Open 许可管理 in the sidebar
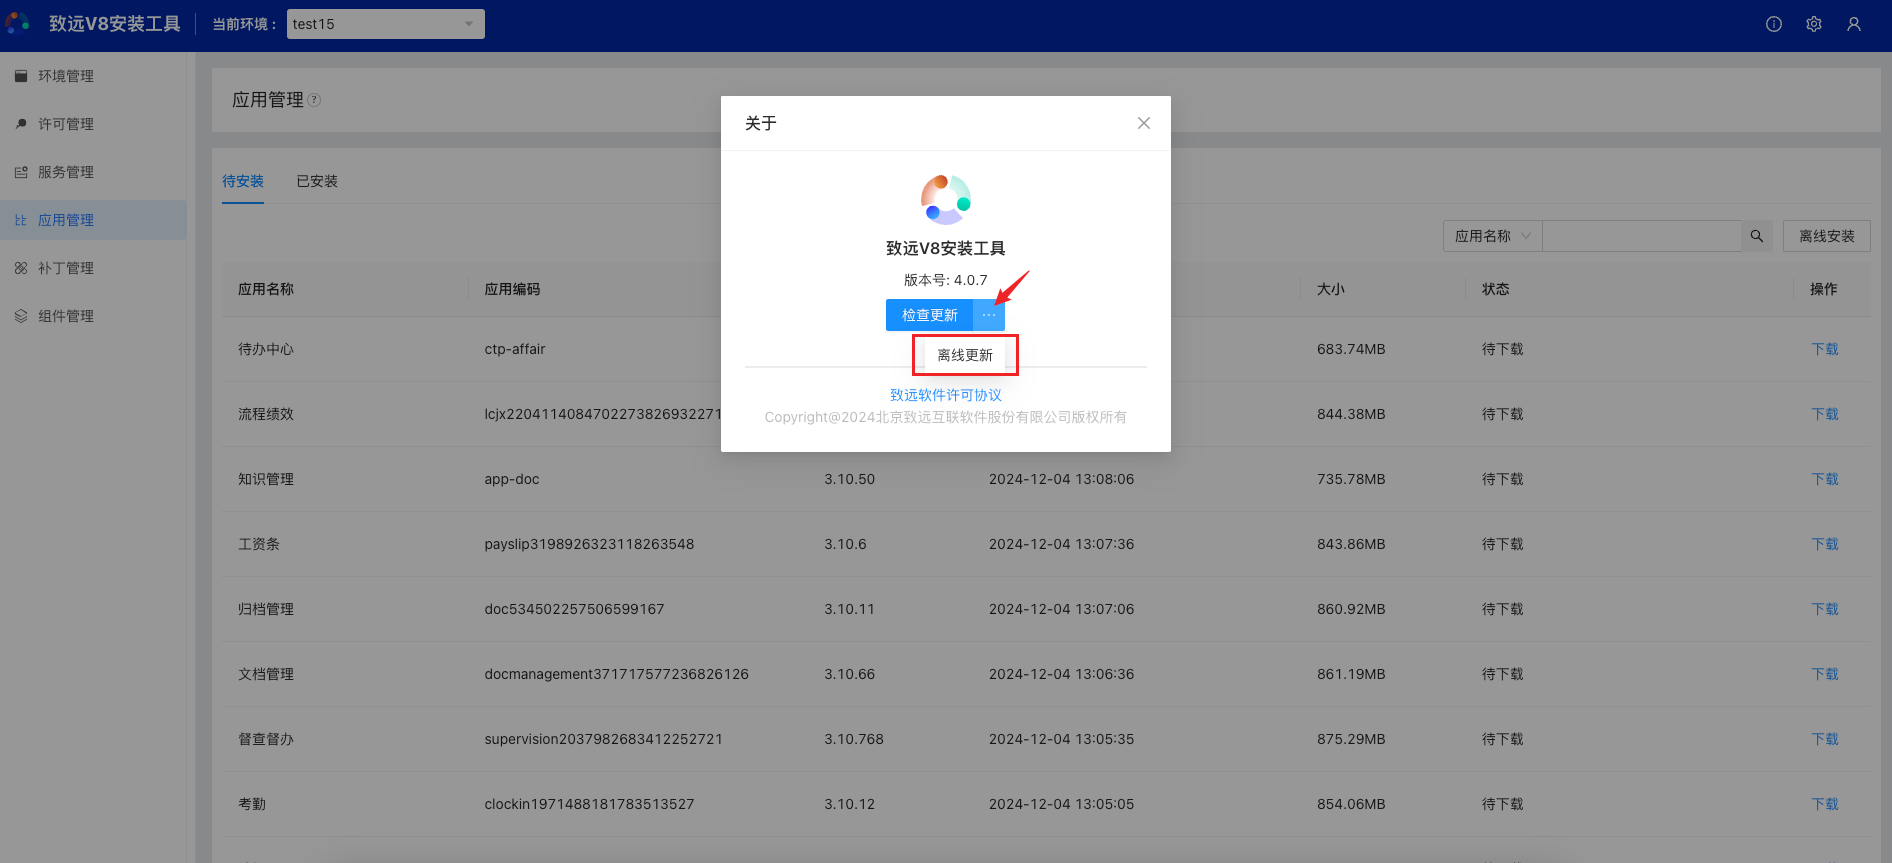1892x863 pixels. (x=93, y=124)
